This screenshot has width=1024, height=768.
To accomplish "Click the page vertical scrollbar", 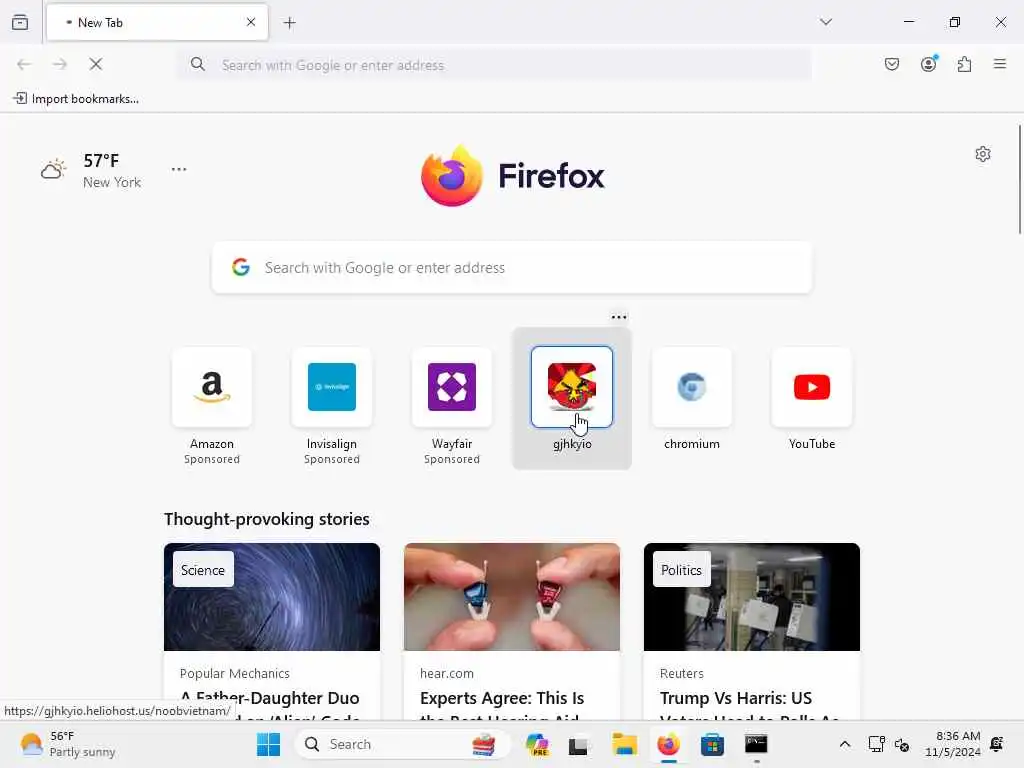I will point(1019,179).
